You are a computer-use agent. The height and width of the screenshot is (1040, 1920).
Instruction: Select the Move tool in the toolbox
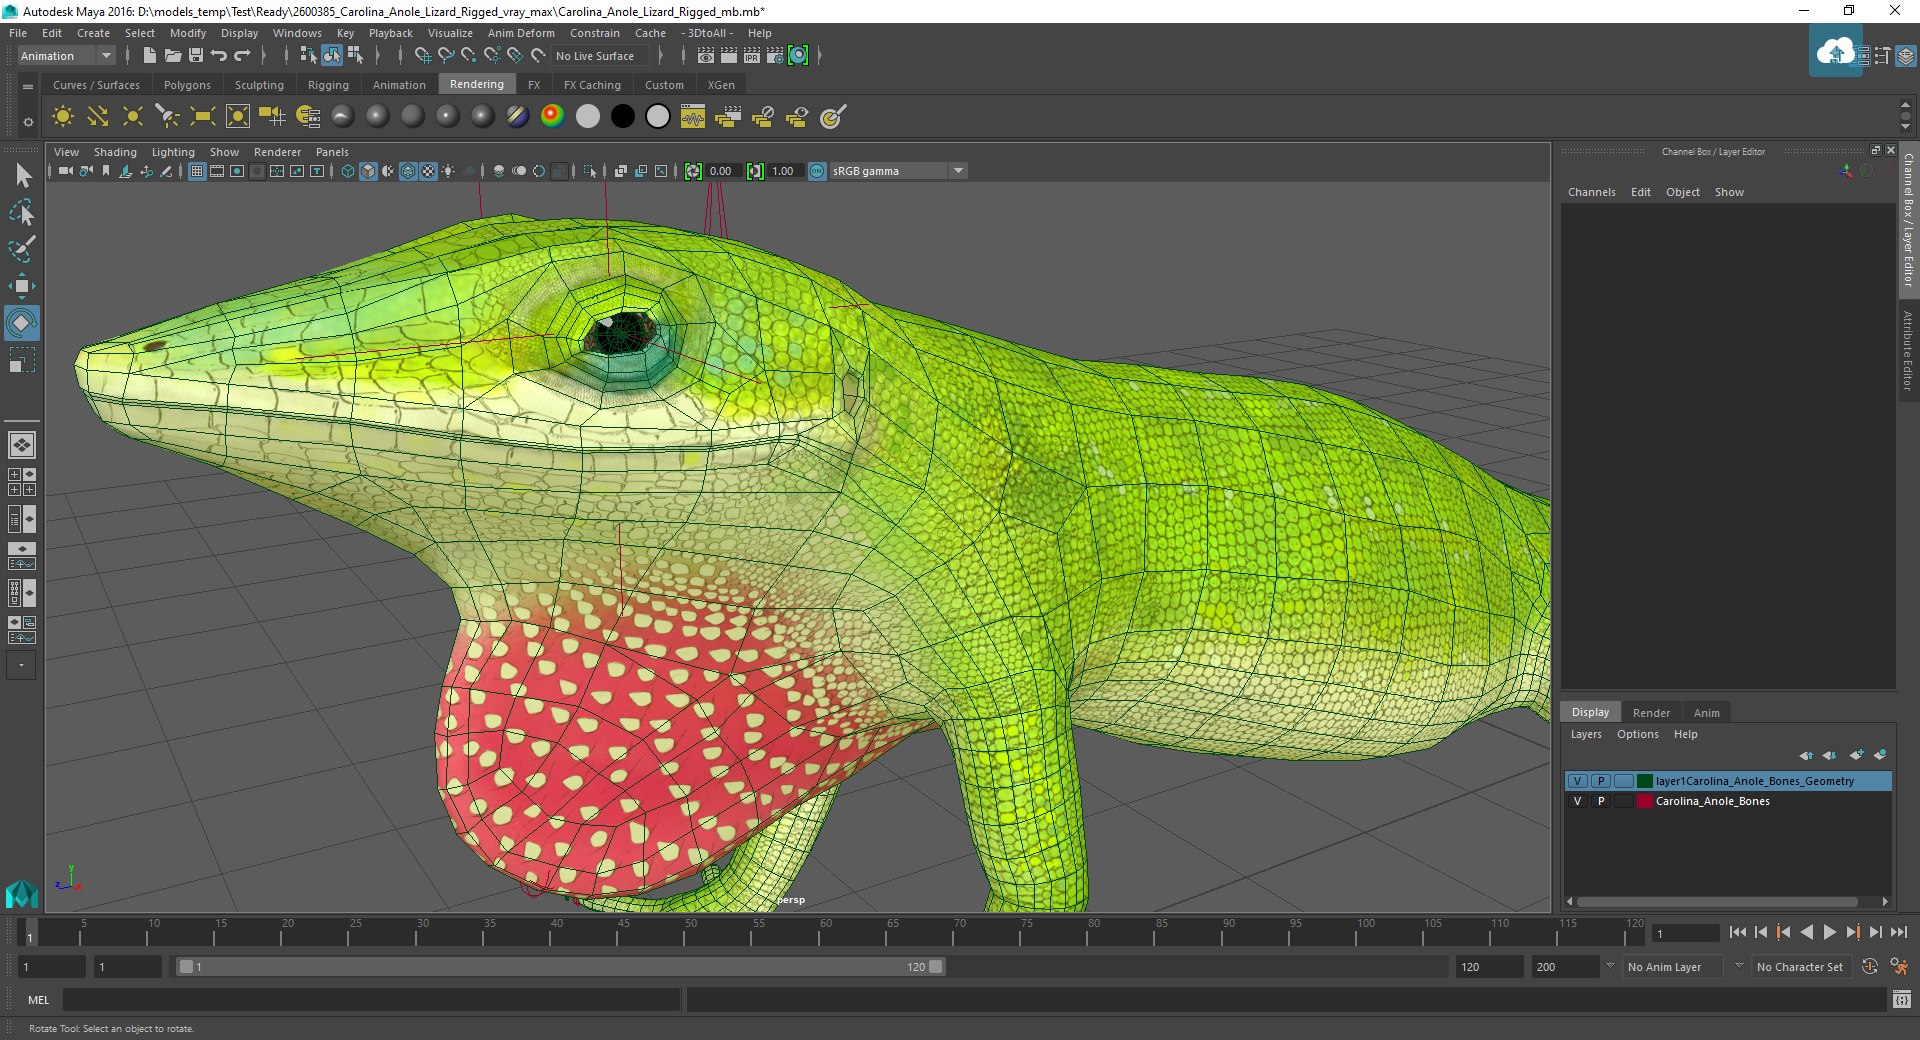[21, 286]
